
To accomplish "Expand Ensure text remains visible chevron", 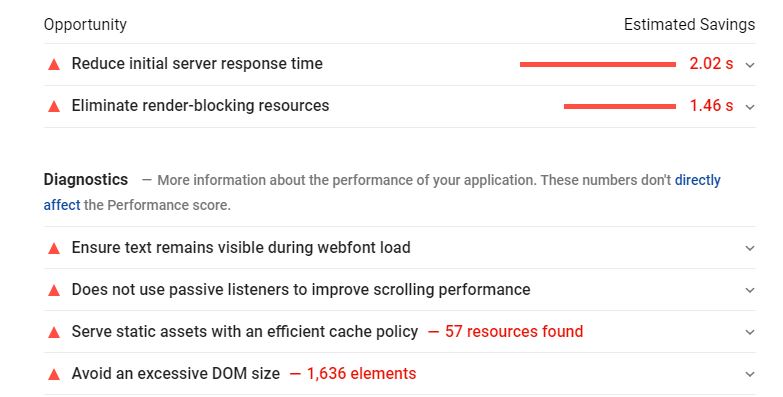I will (x=750, y=248).
